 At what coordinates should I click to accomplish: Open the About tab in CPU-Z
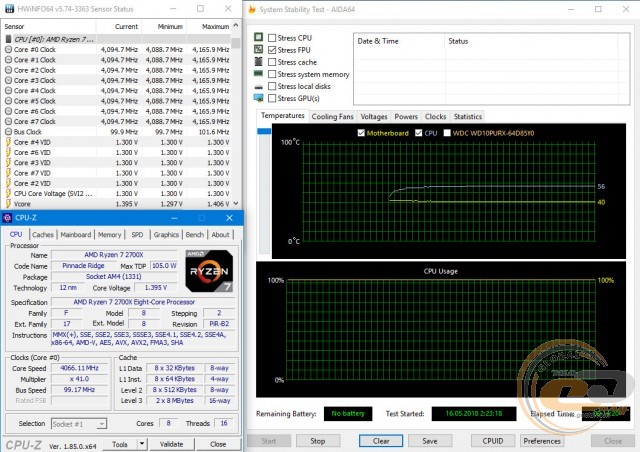pyautogui.click(x=220, y=235)
